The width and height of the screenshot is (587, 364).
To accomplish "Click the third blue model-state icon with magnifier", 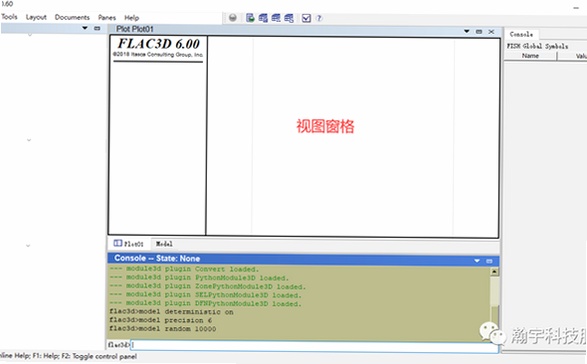I will point(289,18).
